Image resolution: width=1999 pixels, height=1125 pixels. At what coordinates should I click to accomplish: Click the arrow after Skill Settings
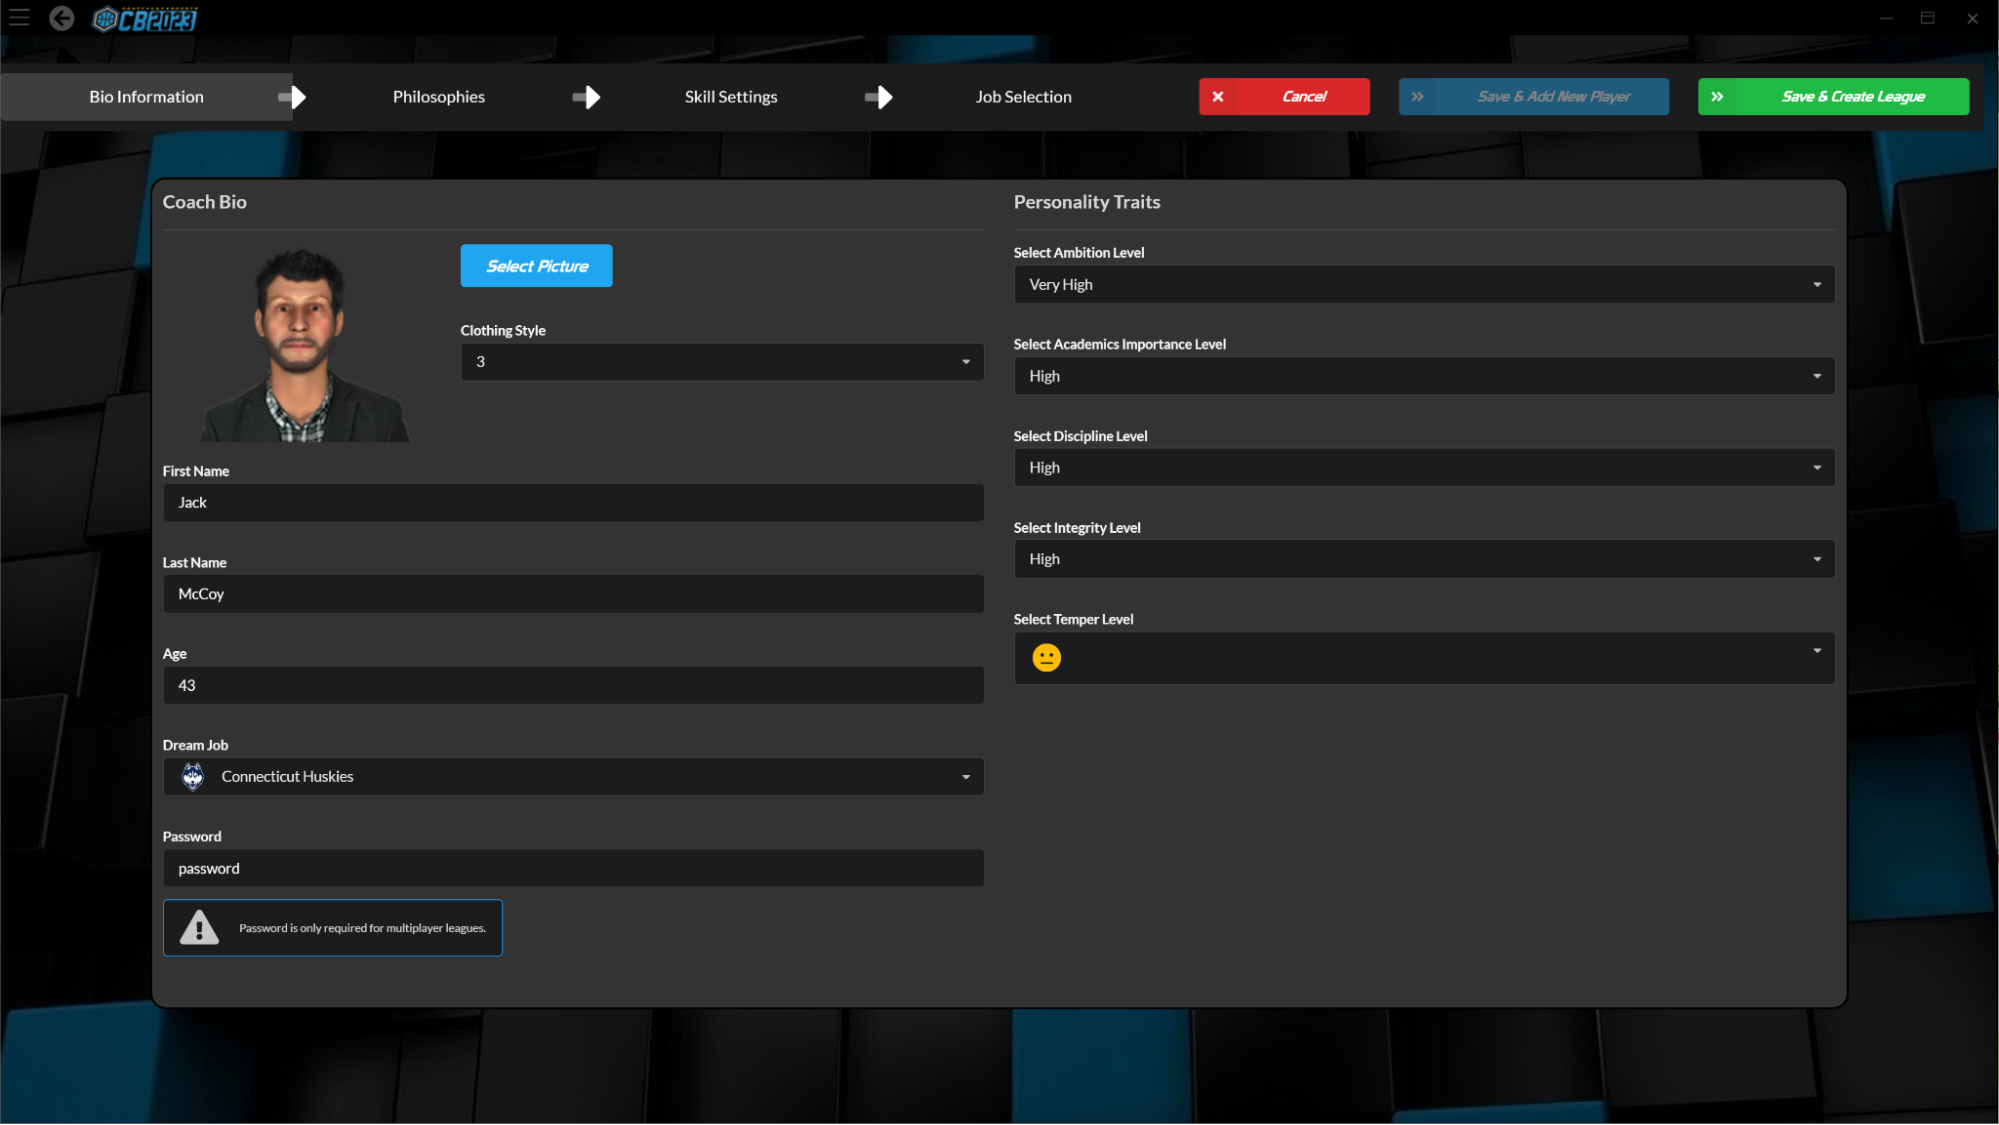coord(878,97)
